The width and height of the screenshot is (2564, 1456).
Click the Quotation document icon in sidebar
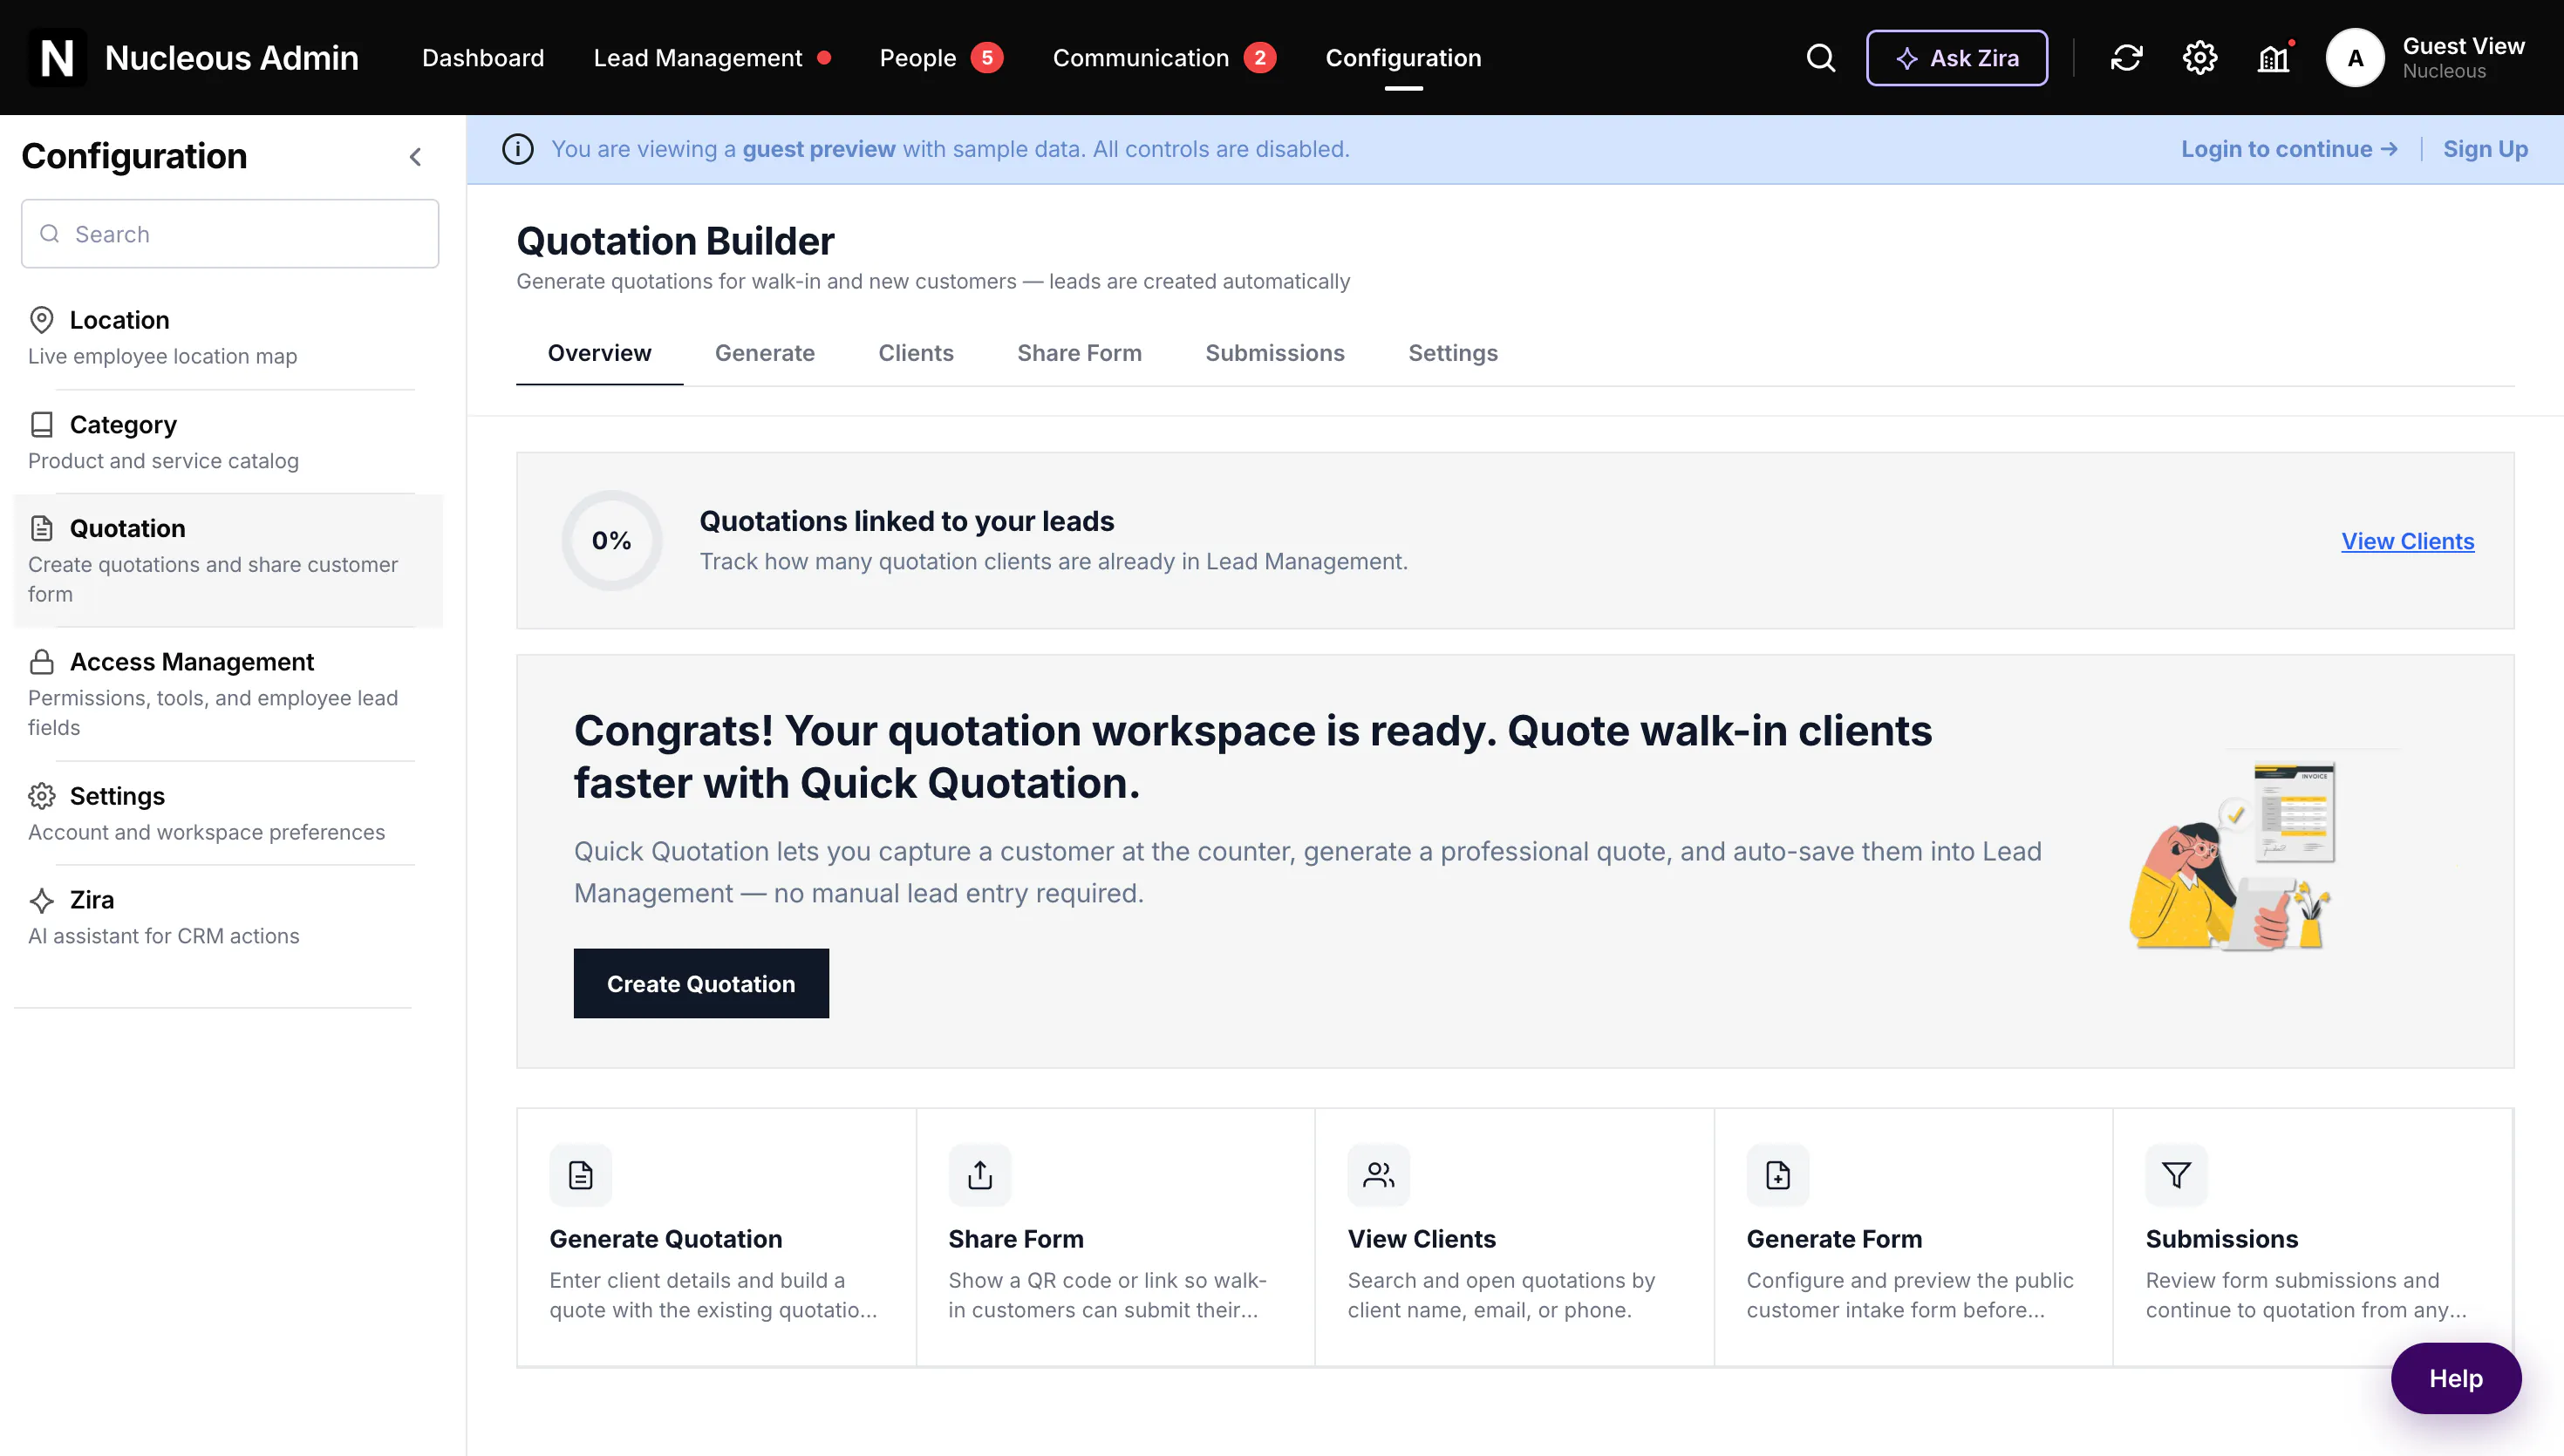click(42, 528)
